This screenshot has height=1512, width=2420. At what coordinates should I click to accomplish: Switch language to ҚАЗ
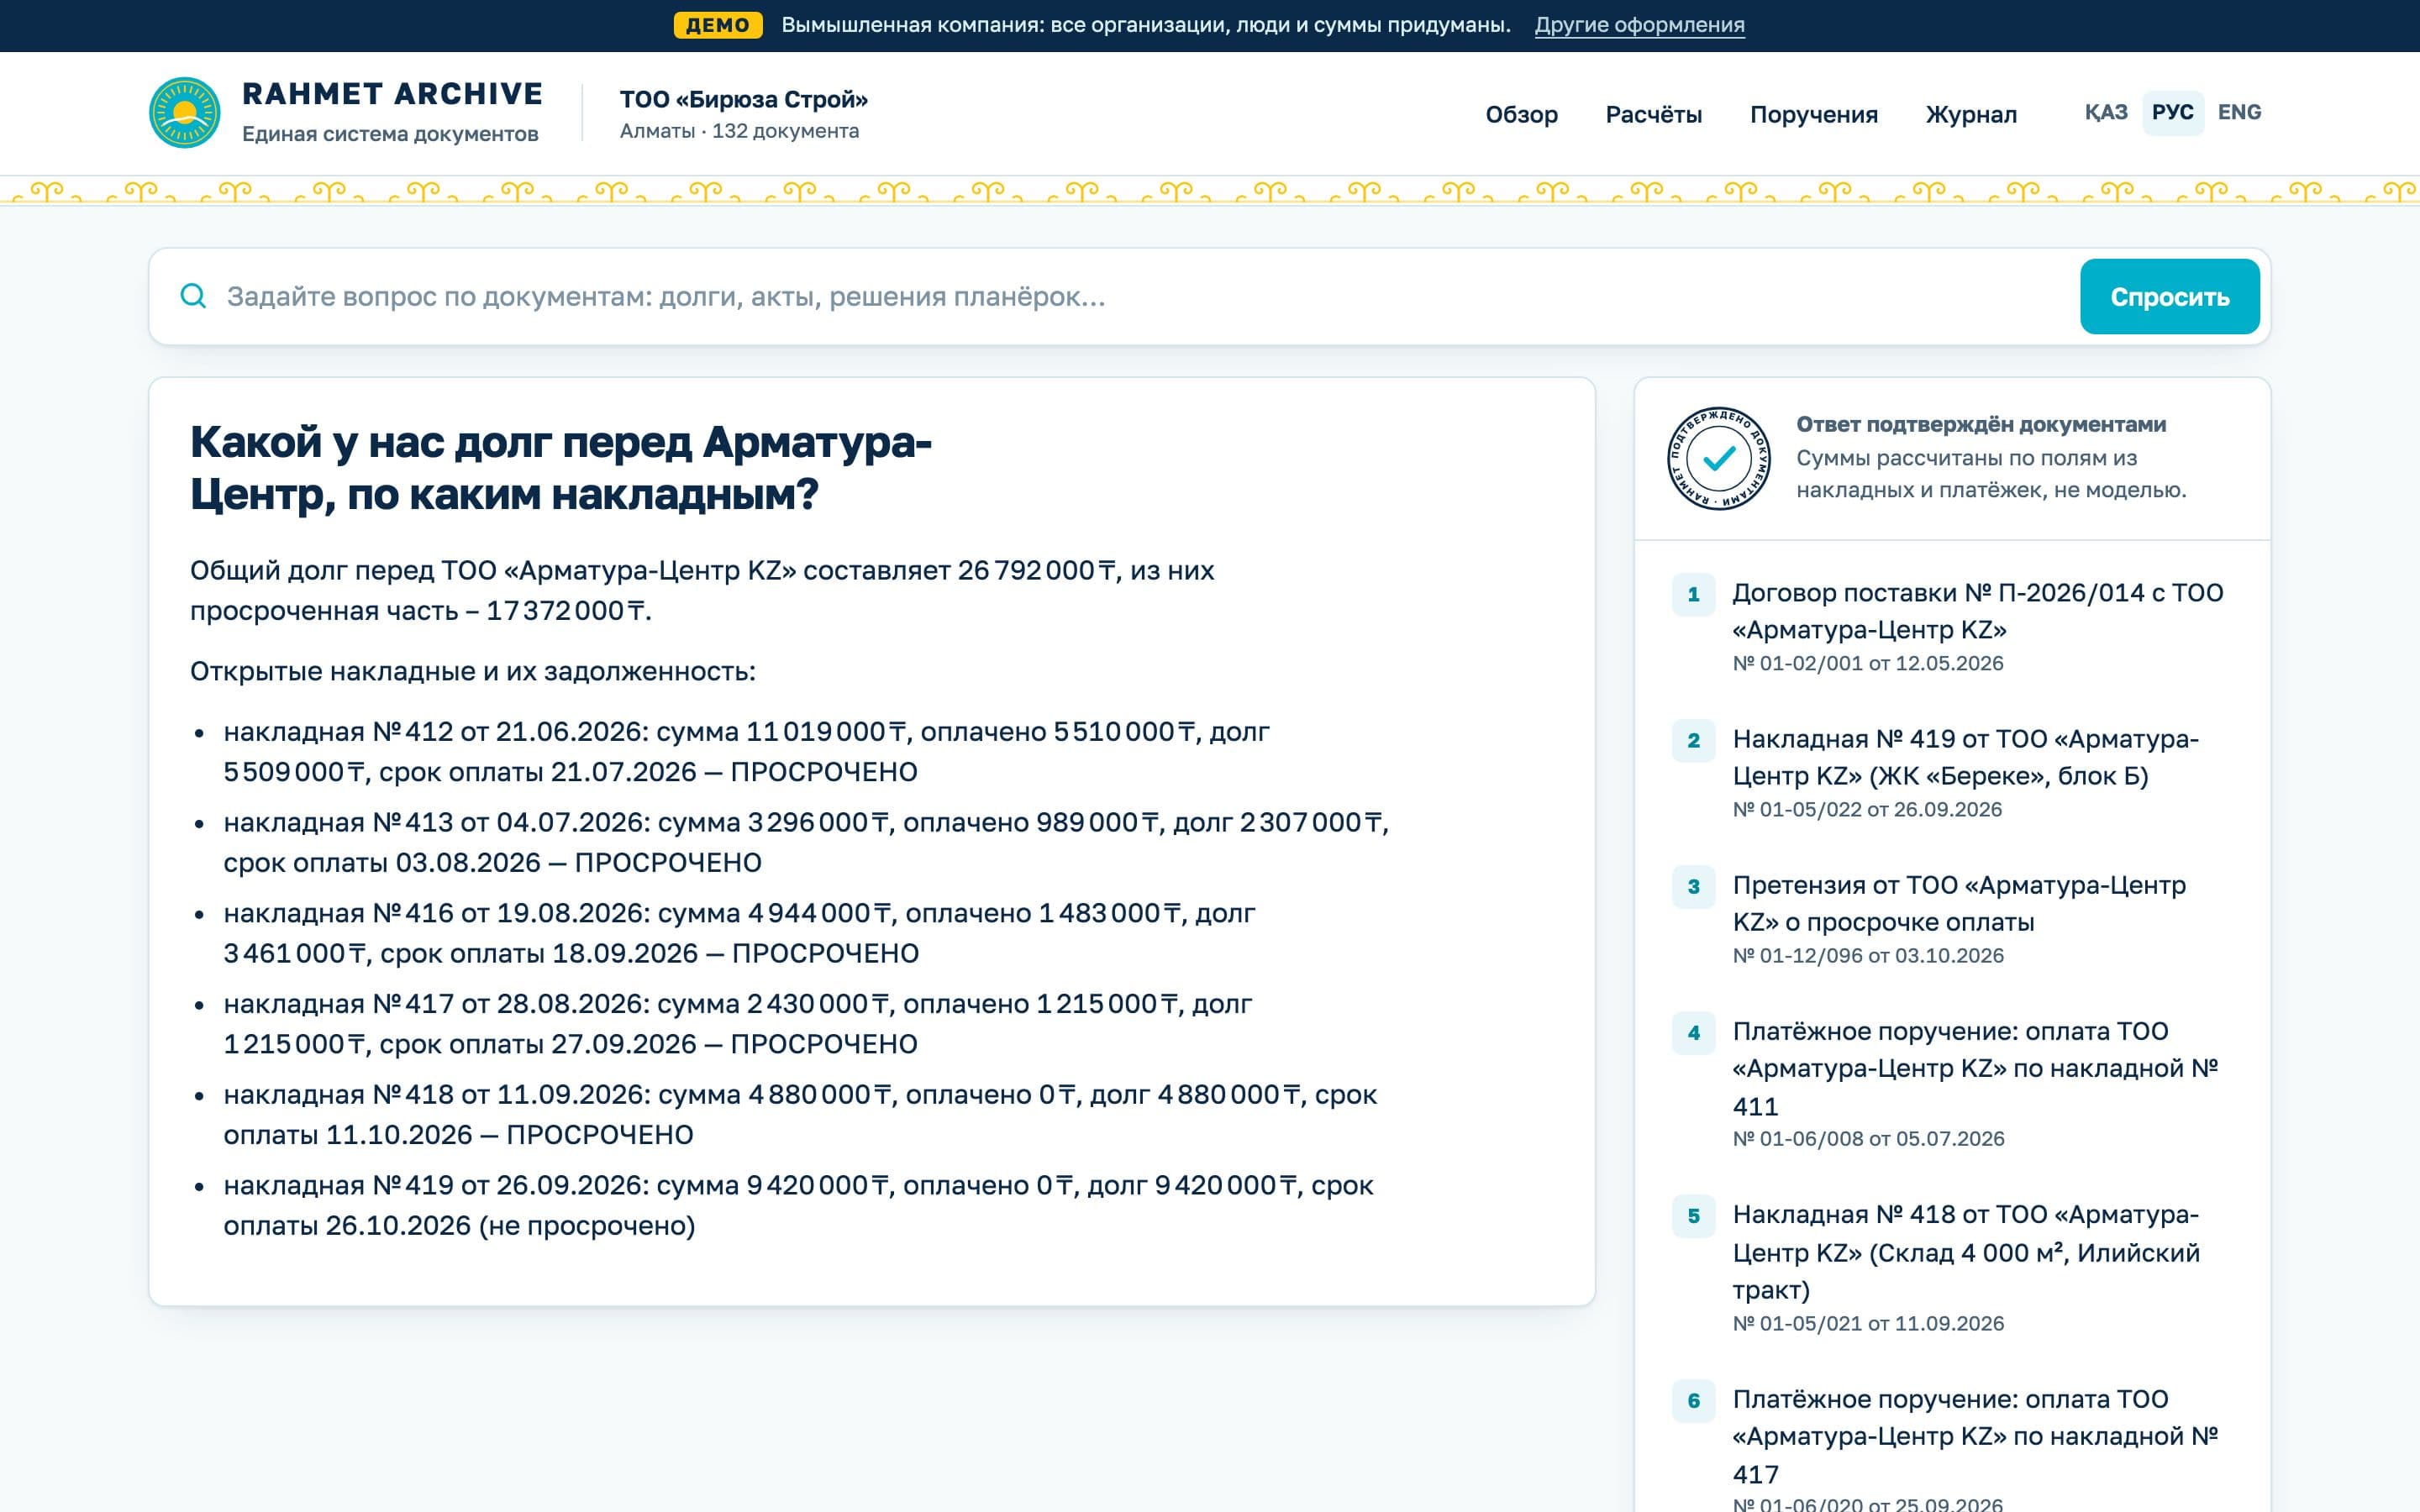[x=2106, y=112]
